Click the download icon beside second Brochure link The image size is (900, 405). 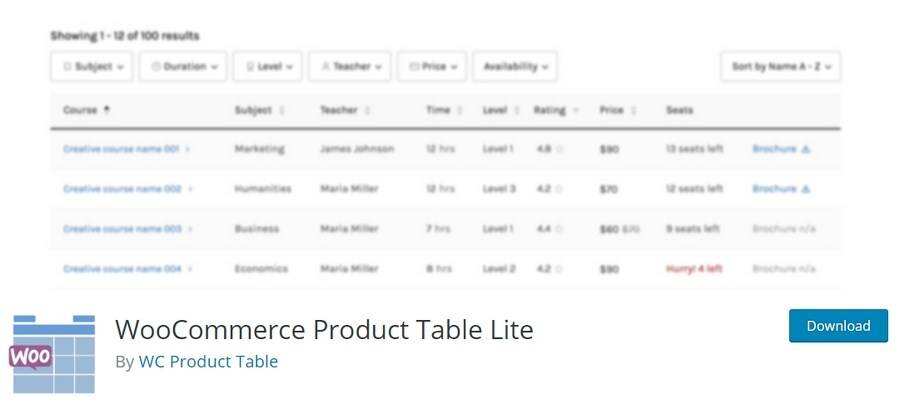(x=806, y=188)
